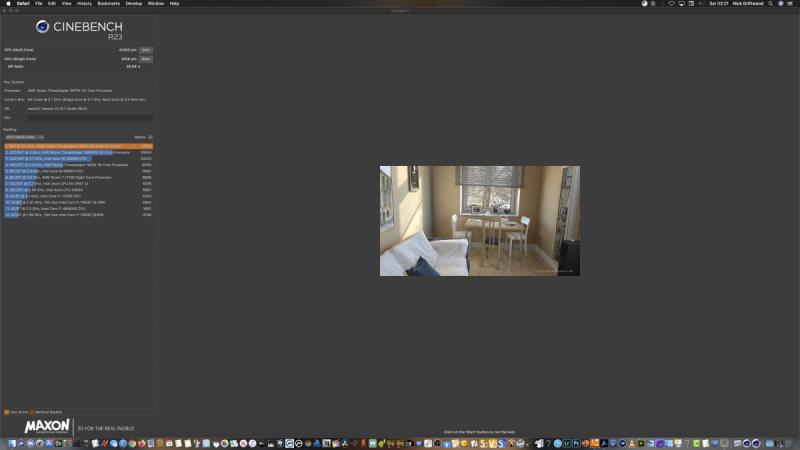Screen dimensions: 800x450
Task: Click the Cores x GHz value
Action: [90, 99]
